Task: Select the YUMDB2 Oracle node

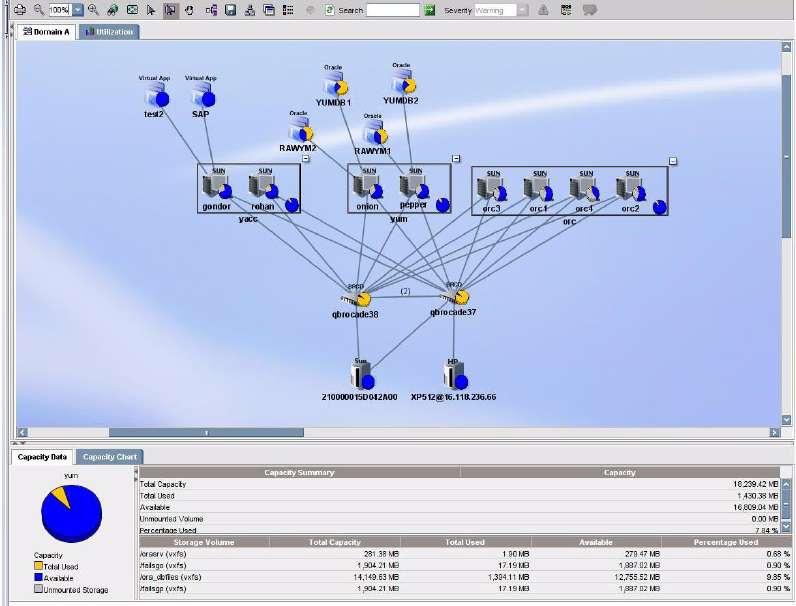Action: pyautogui.click(x=404, y=83)
